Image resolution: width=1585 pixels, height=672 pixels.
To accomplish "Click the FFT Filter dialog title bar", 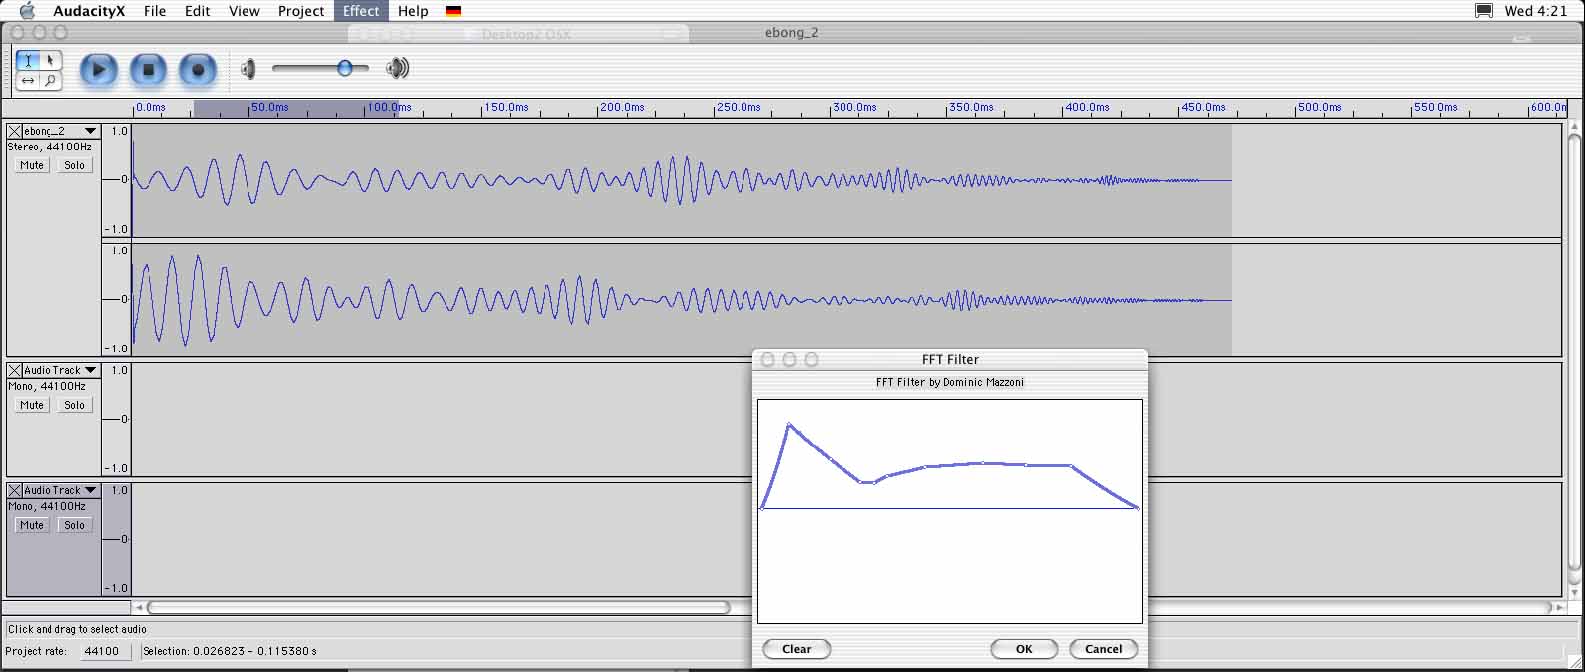I will [x=950, y=359].
